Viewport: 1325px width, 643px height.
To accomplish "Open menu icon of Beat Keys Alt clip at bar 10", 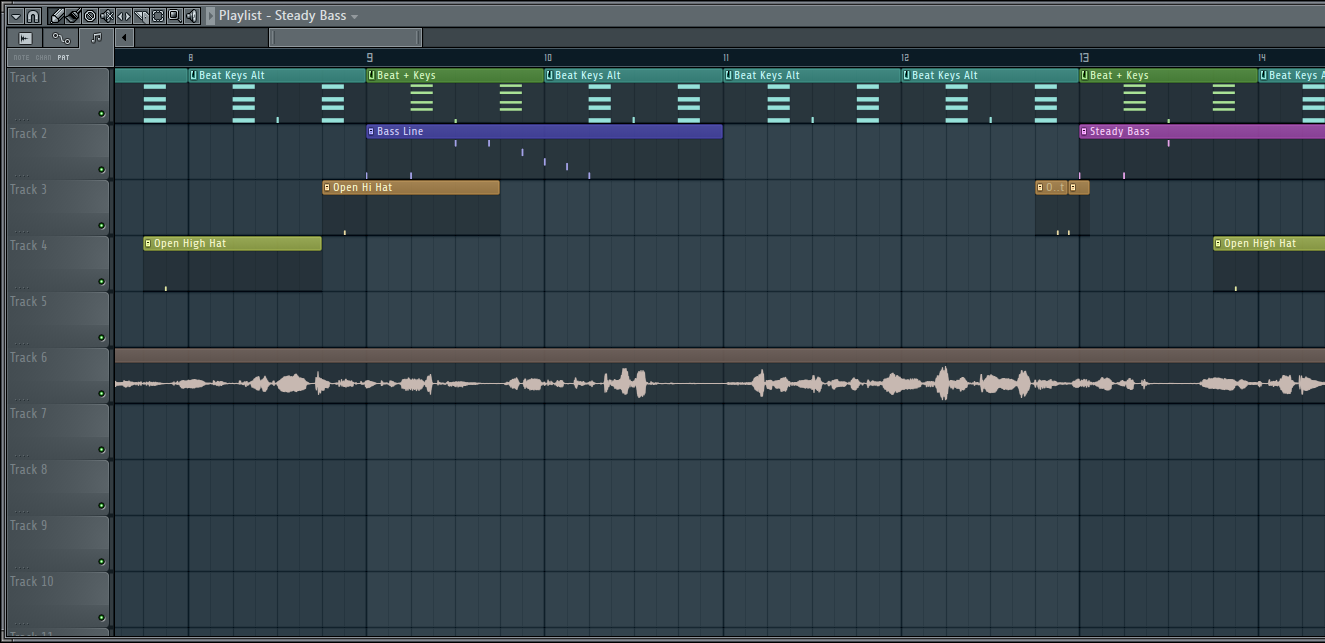I will click(x=549, y=75).
